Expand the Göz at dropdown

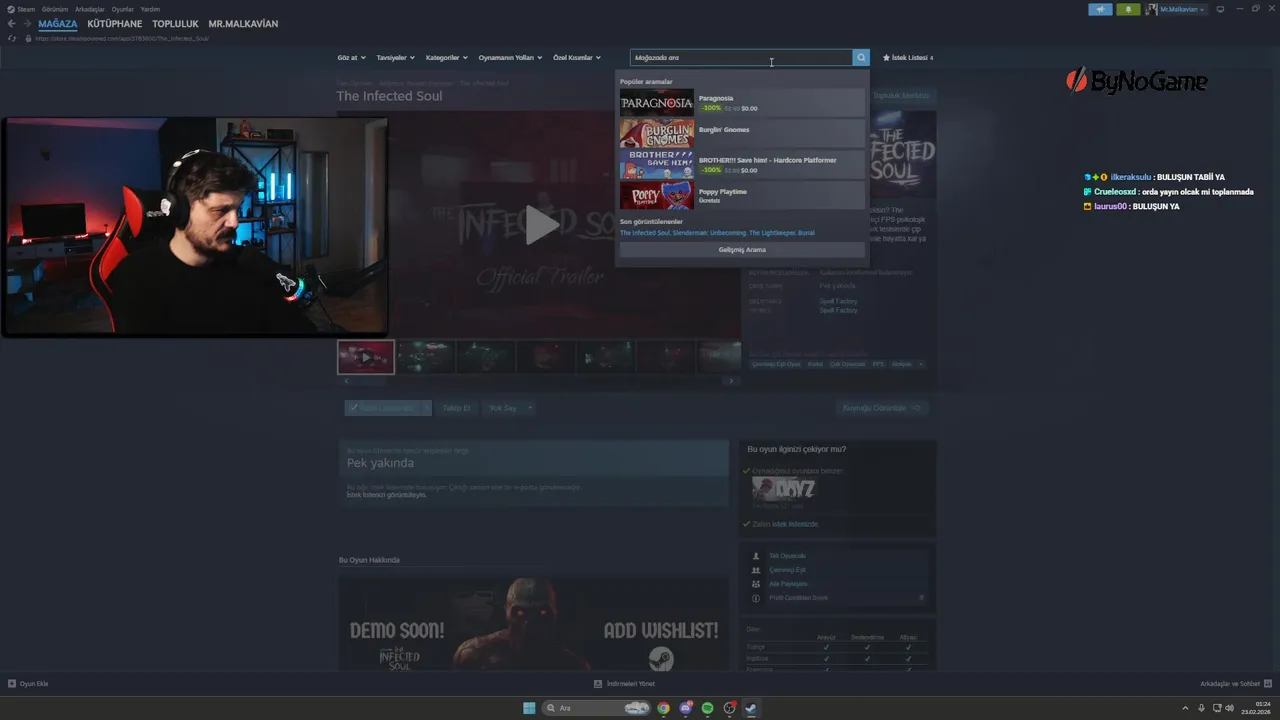pos(352,58)
